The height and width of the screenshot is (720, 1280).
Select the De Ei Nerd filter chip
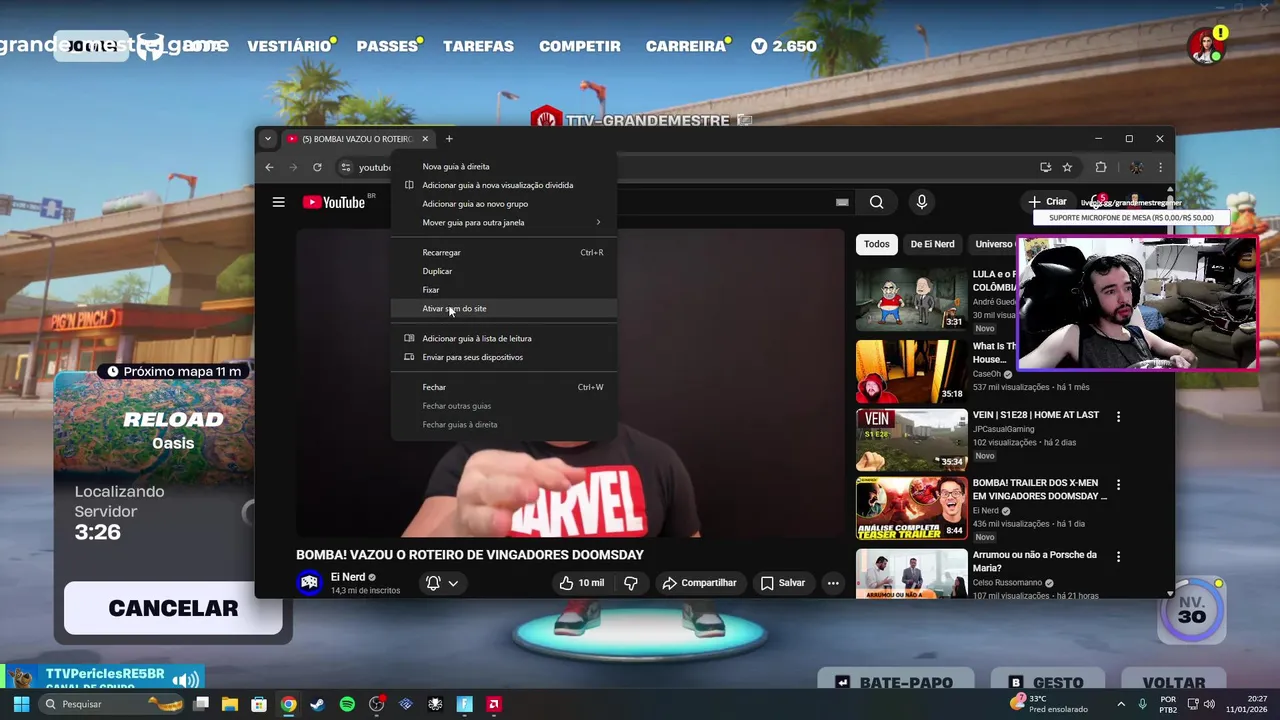pos(932,244)
